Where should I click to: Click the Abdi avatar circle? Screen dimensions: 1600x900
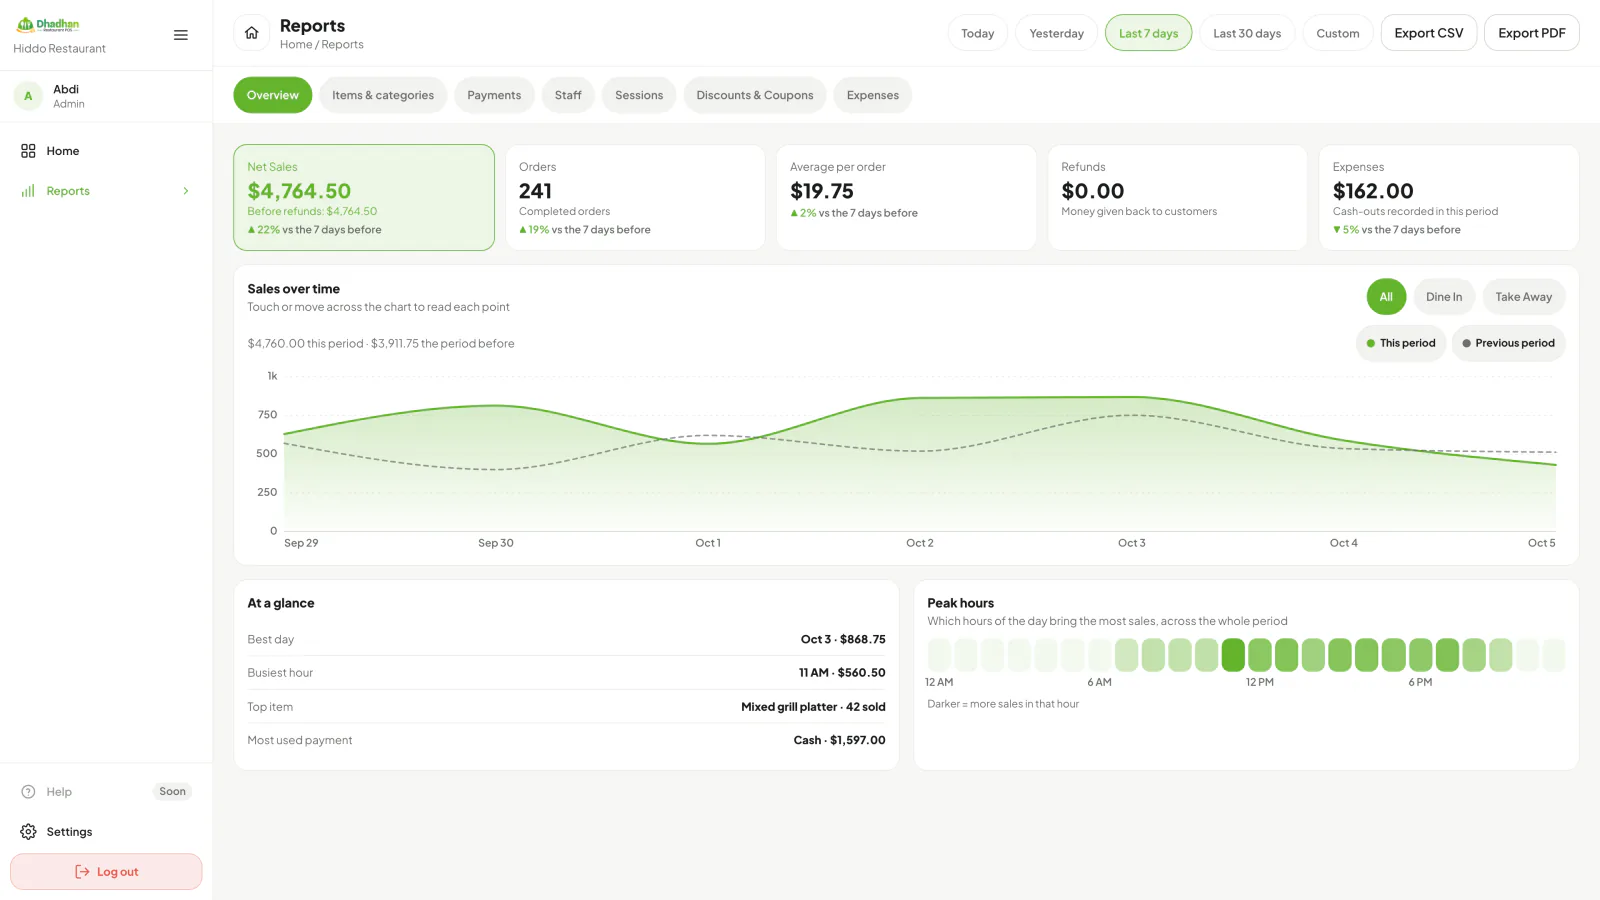tap(28, 96)
